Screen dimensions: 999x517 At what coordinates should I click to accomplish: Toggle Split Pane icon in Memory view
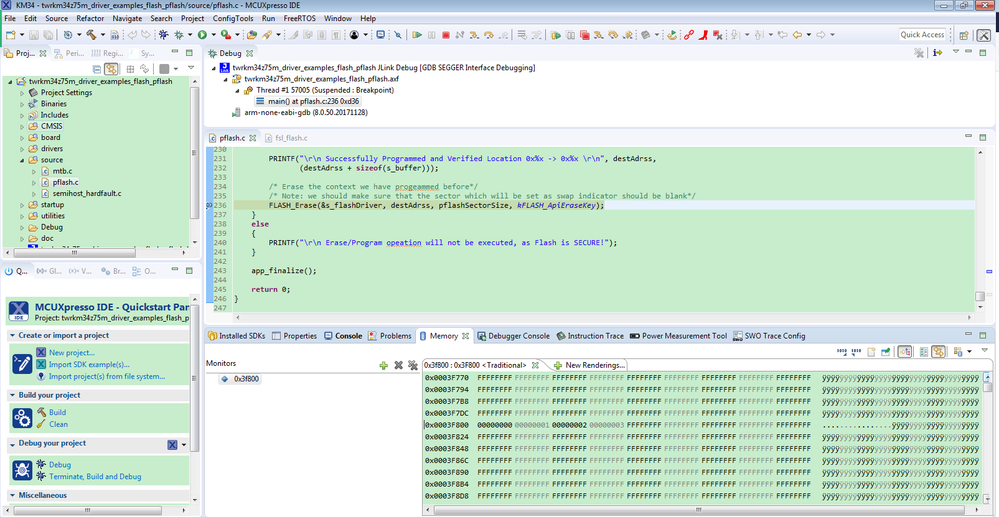coord(924,351)
